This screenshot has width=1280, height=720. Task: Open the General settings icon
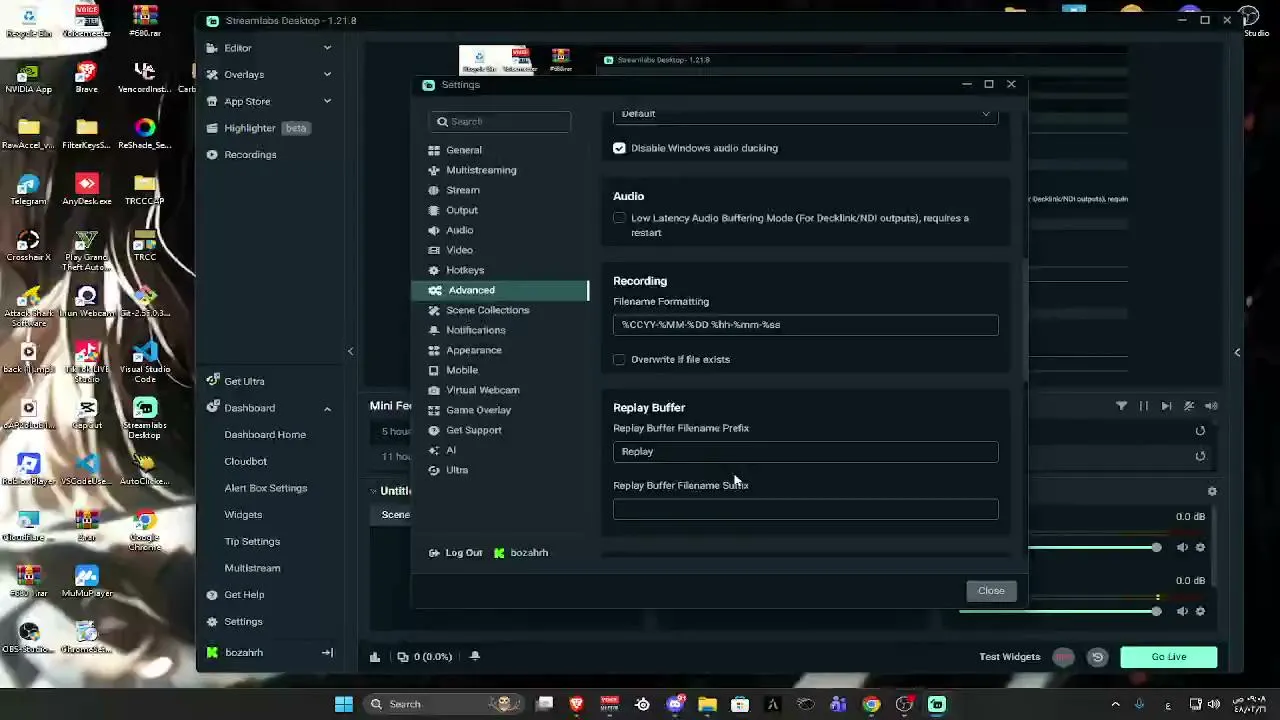coord(434,150)
